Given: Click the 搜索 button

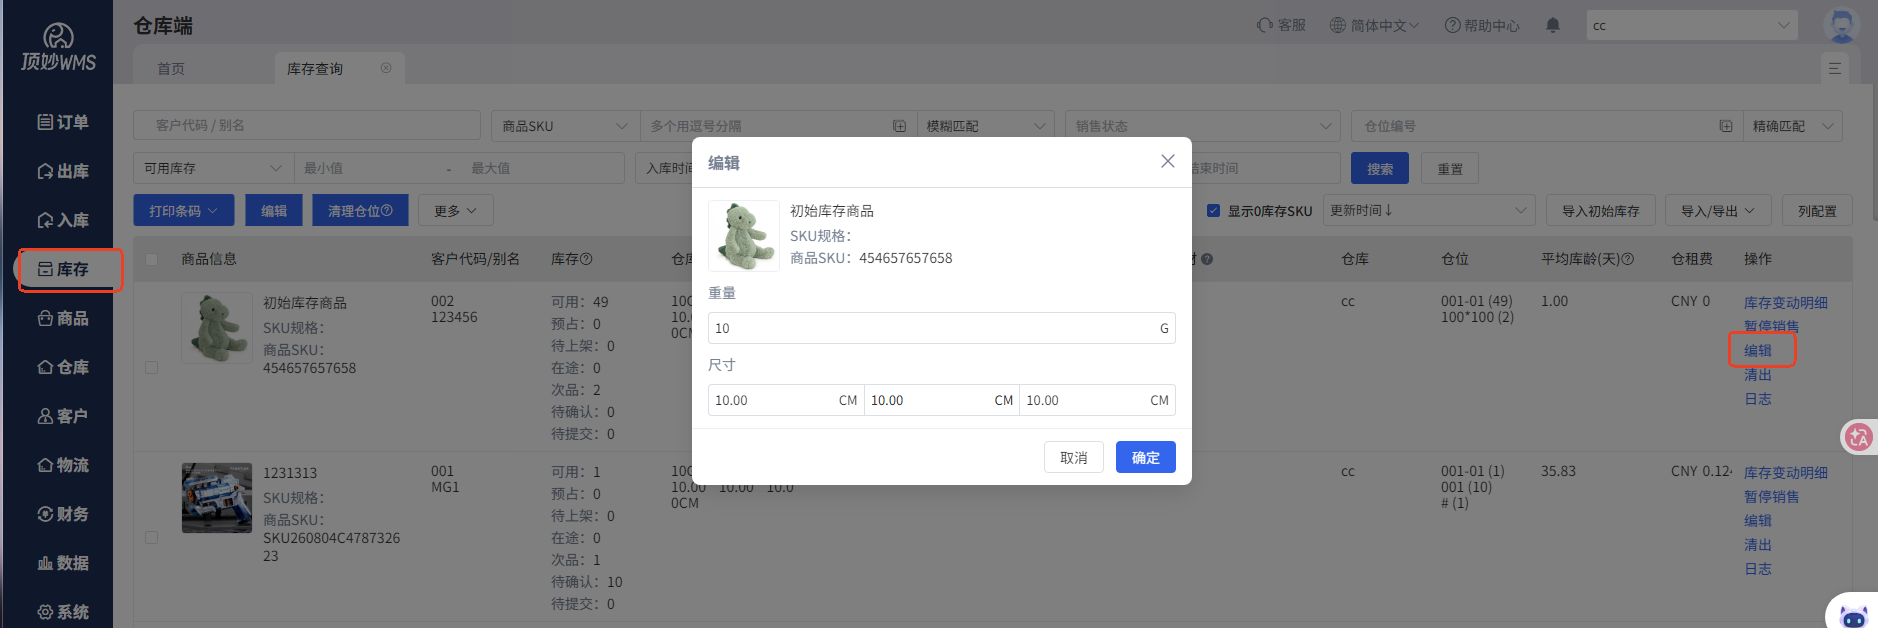Looking at the screenshot, I should tap(1380, 168).
